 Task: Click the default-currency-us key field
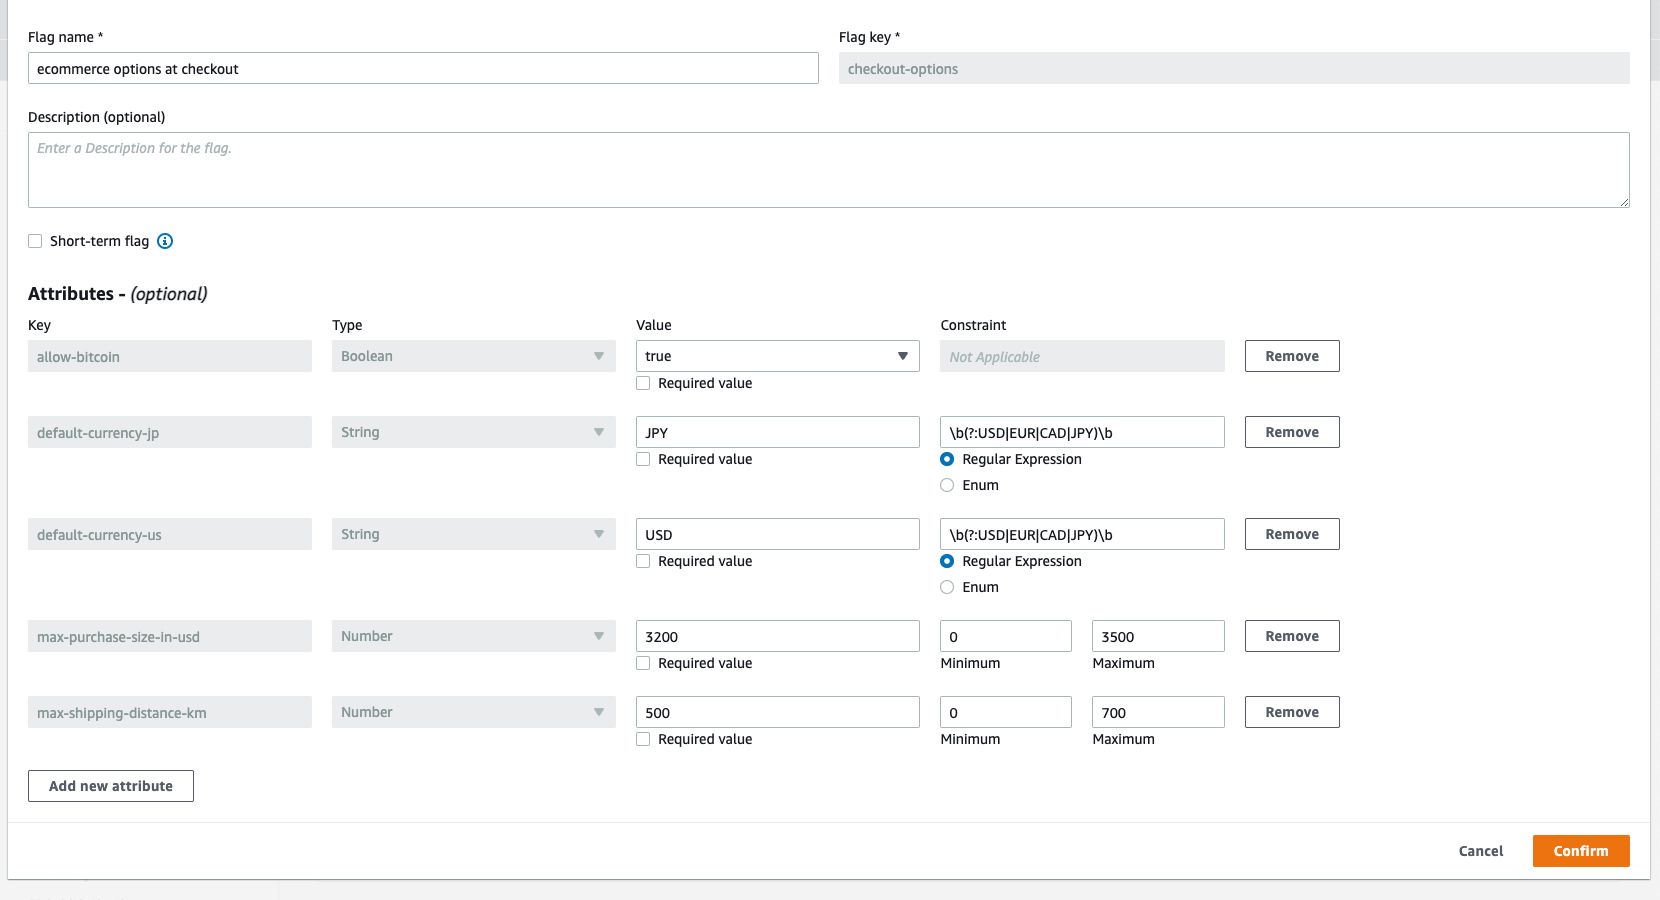[x=170, y=534]
